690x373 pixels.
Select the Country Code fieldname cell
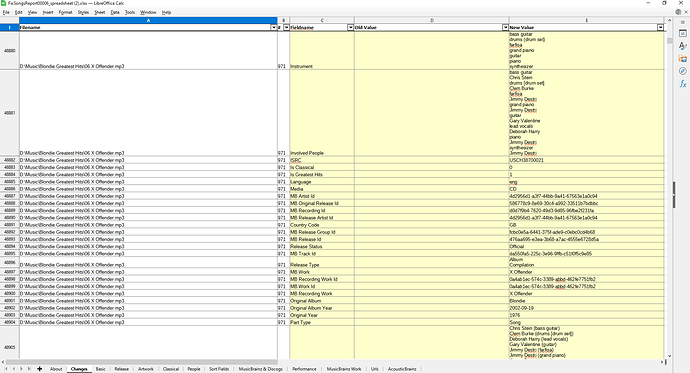(x=322, y=225)
